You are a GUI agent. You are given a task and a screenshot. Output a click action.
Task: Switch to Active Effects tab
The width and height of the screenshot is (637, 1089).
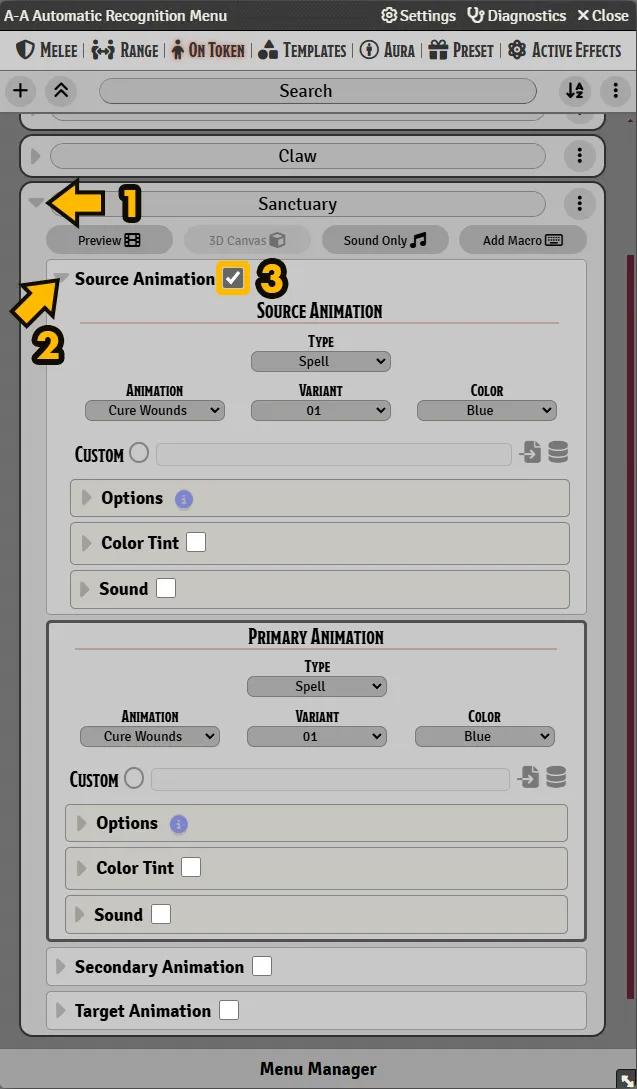565,50
